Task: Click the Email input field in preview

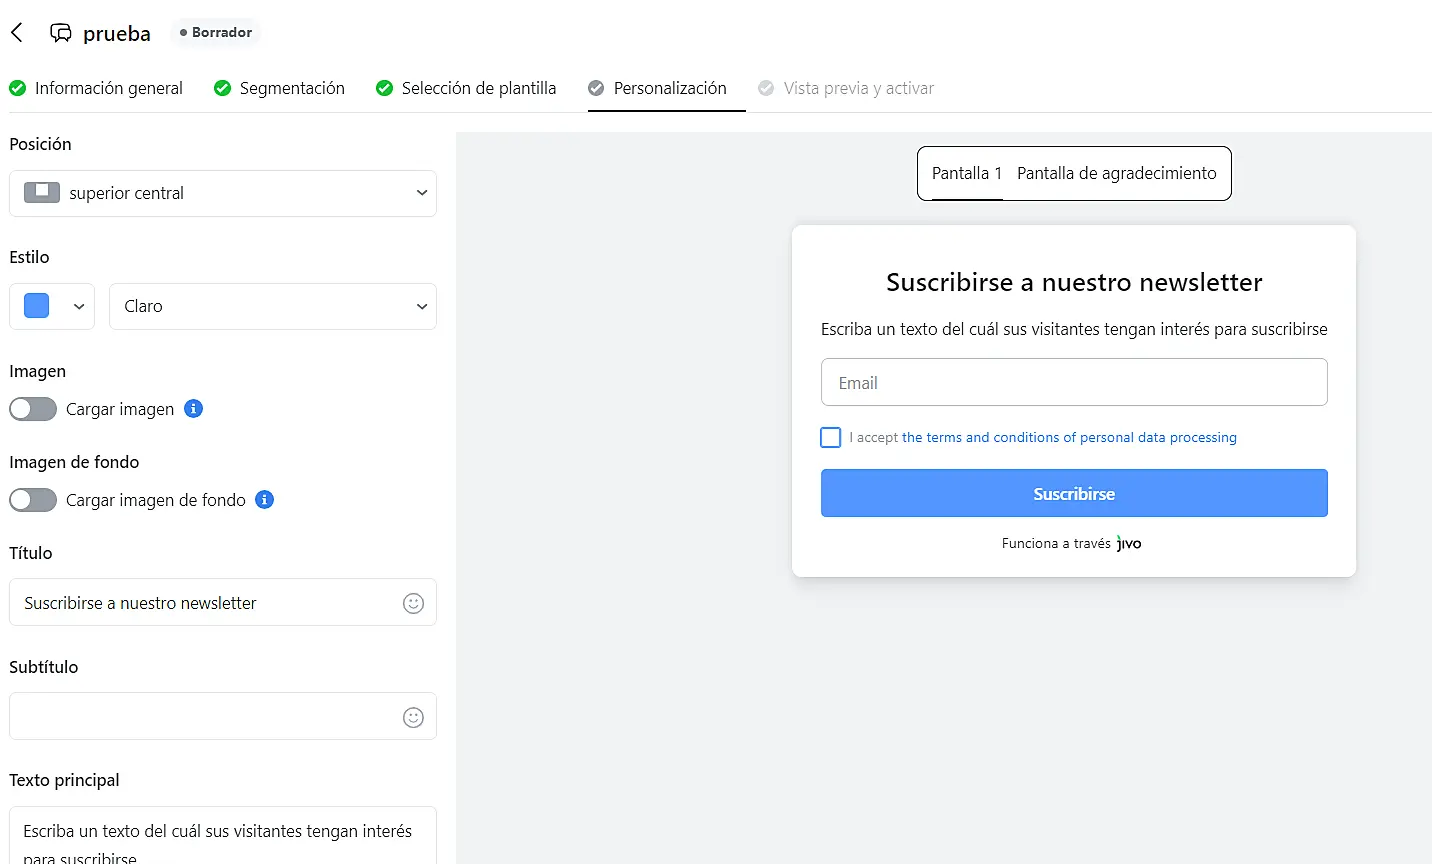Action: click(1073, 382)
